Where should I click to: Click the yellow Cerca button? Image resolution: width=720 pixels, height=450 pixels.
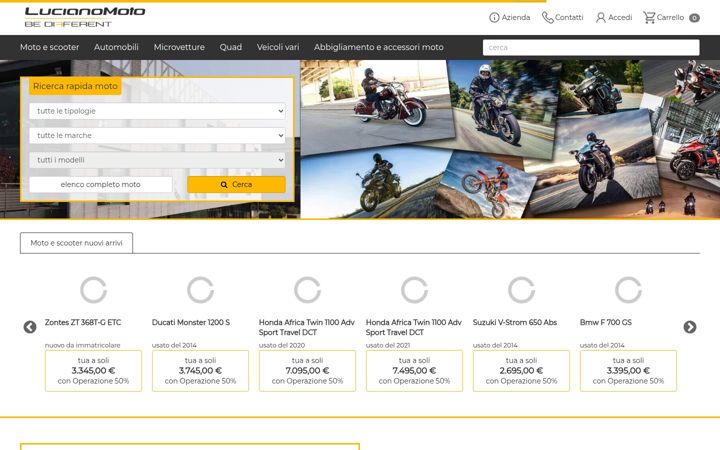pos(236,185)
